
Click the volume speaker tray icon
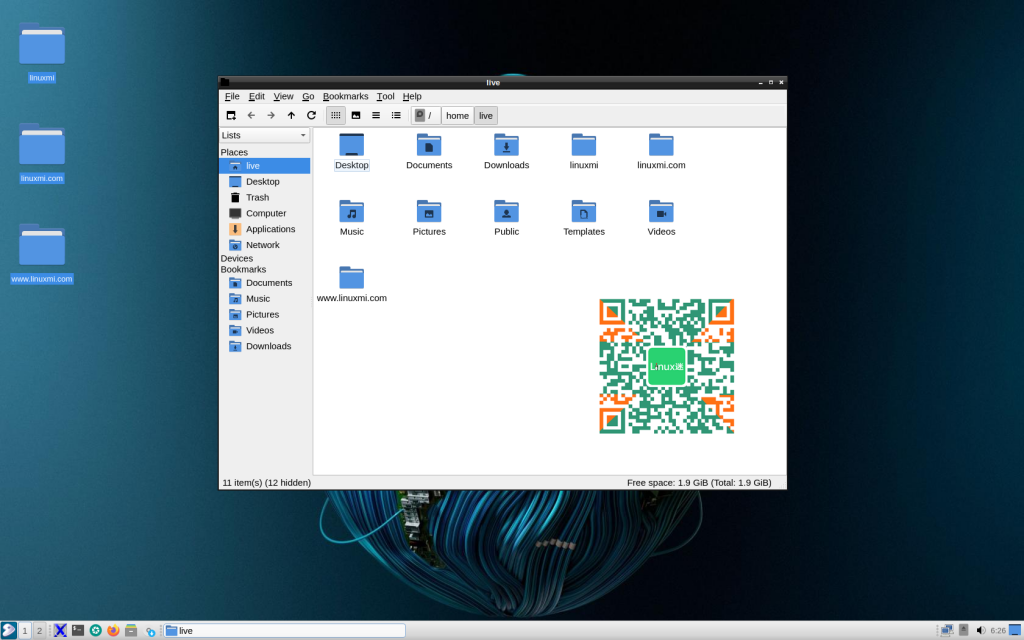click(x=980, y=630)
